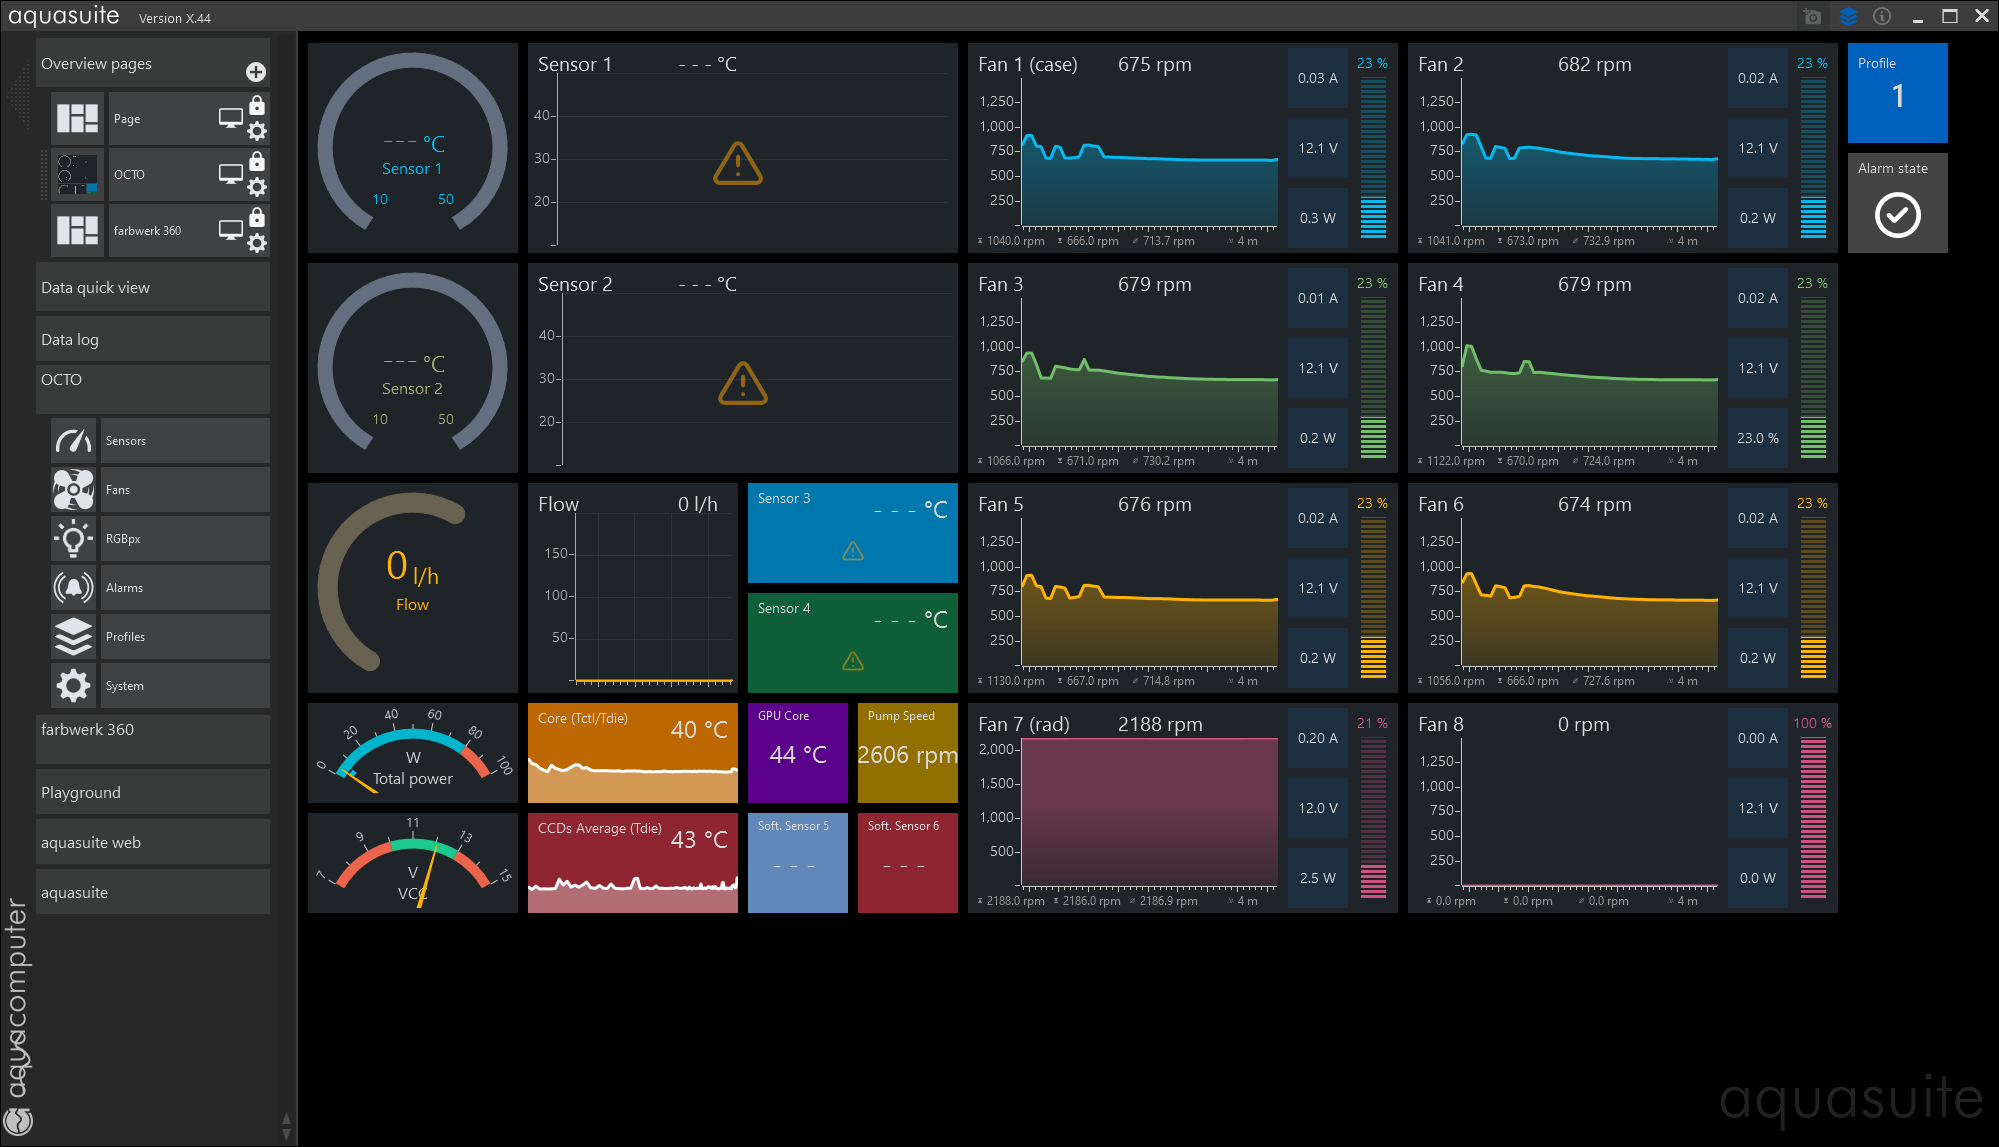Select the OCTO overview page thumbnail
The height and width of the screenshot is (1147, 1999).
pos(77,174)
